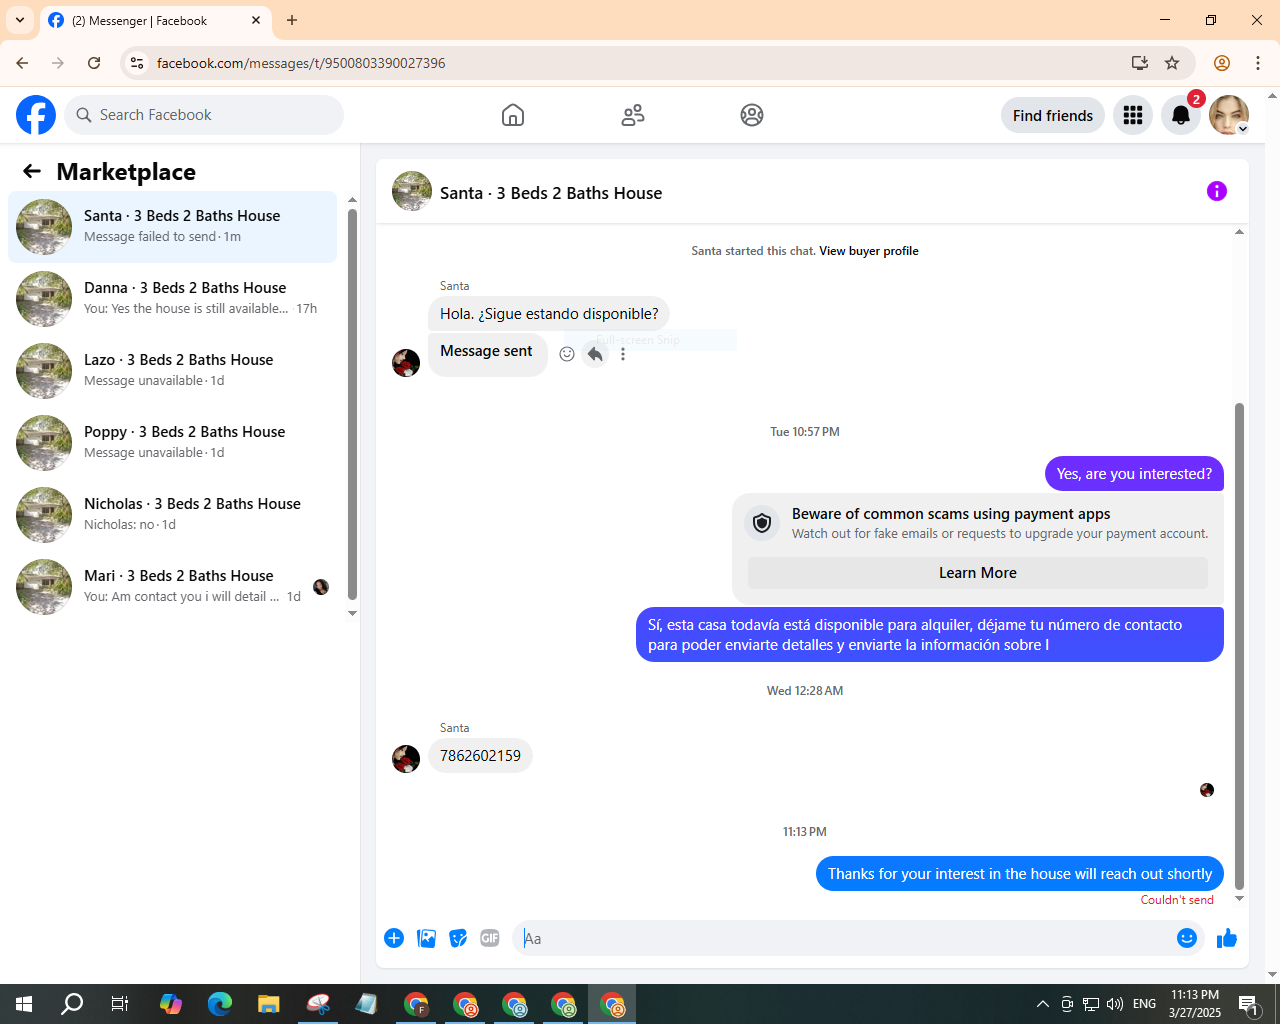Viewport: 1280px width, 1024px height.
Task: Open the account profile picture menu
Action: tap(1229, 115)
